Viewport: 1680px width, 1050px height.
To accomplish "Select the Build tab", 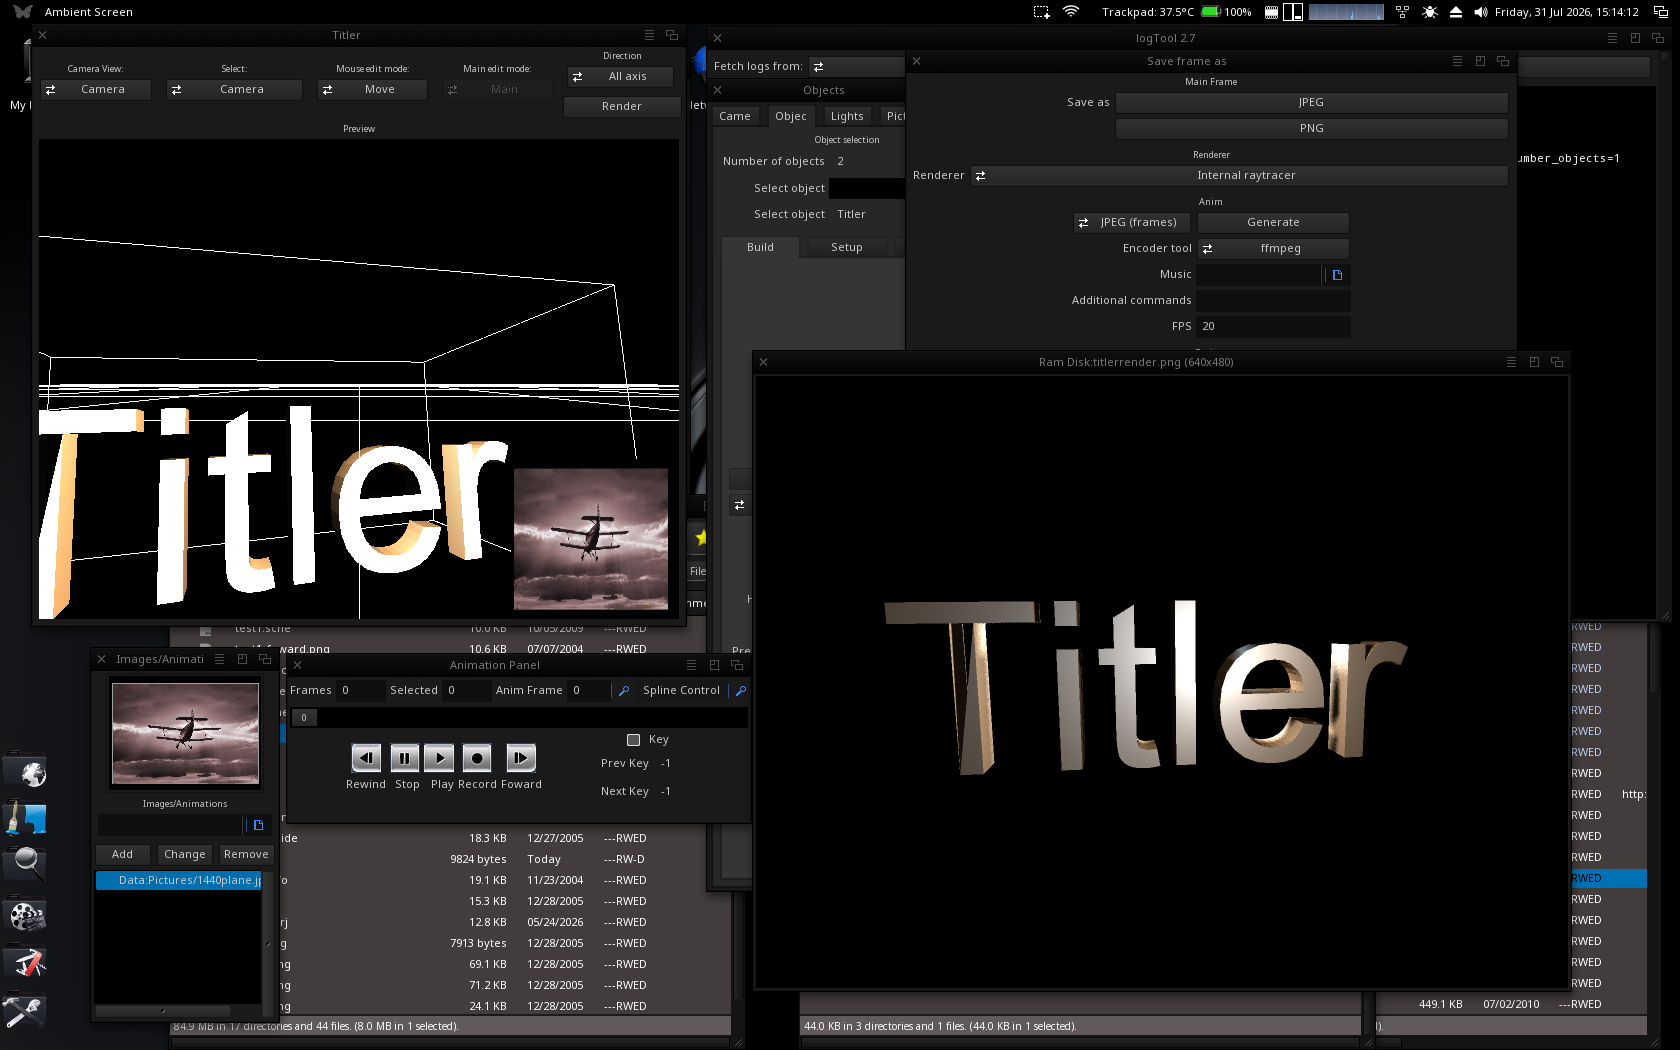I will (760, 248).
